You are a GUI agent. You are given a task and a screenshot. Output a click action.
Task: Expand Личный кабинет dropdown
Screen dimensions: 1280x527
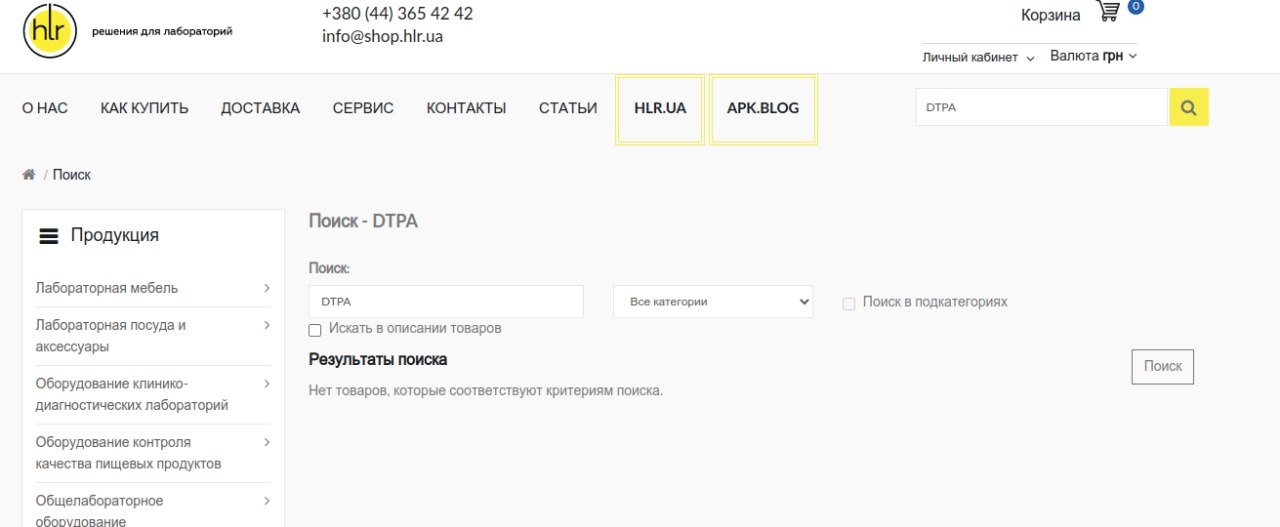tap(978, 58)
